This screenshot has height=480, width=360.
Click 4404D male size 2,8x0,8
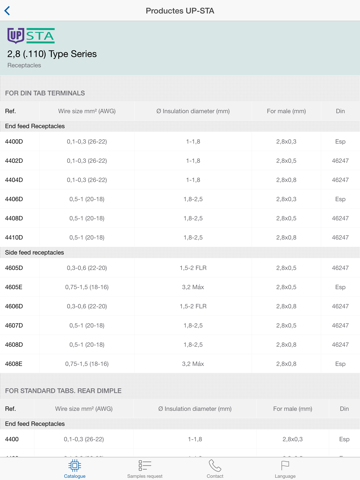tap(286, 180)
